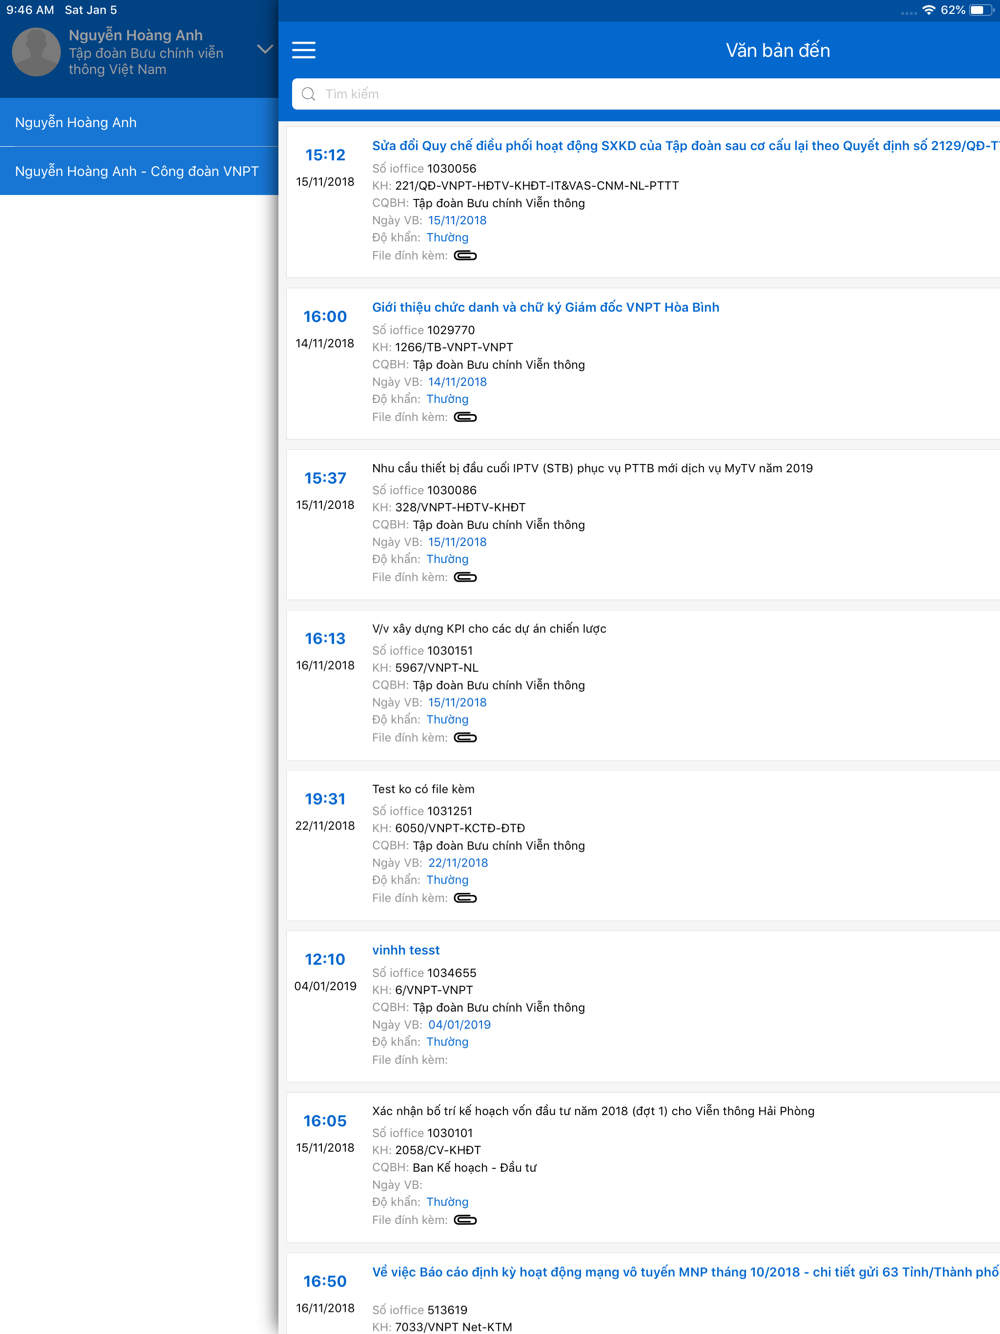Open attachment icon for ioffice 1029770
Image resolution: width=1000 pixels, height=1334 pixels.
pos(465,417)
